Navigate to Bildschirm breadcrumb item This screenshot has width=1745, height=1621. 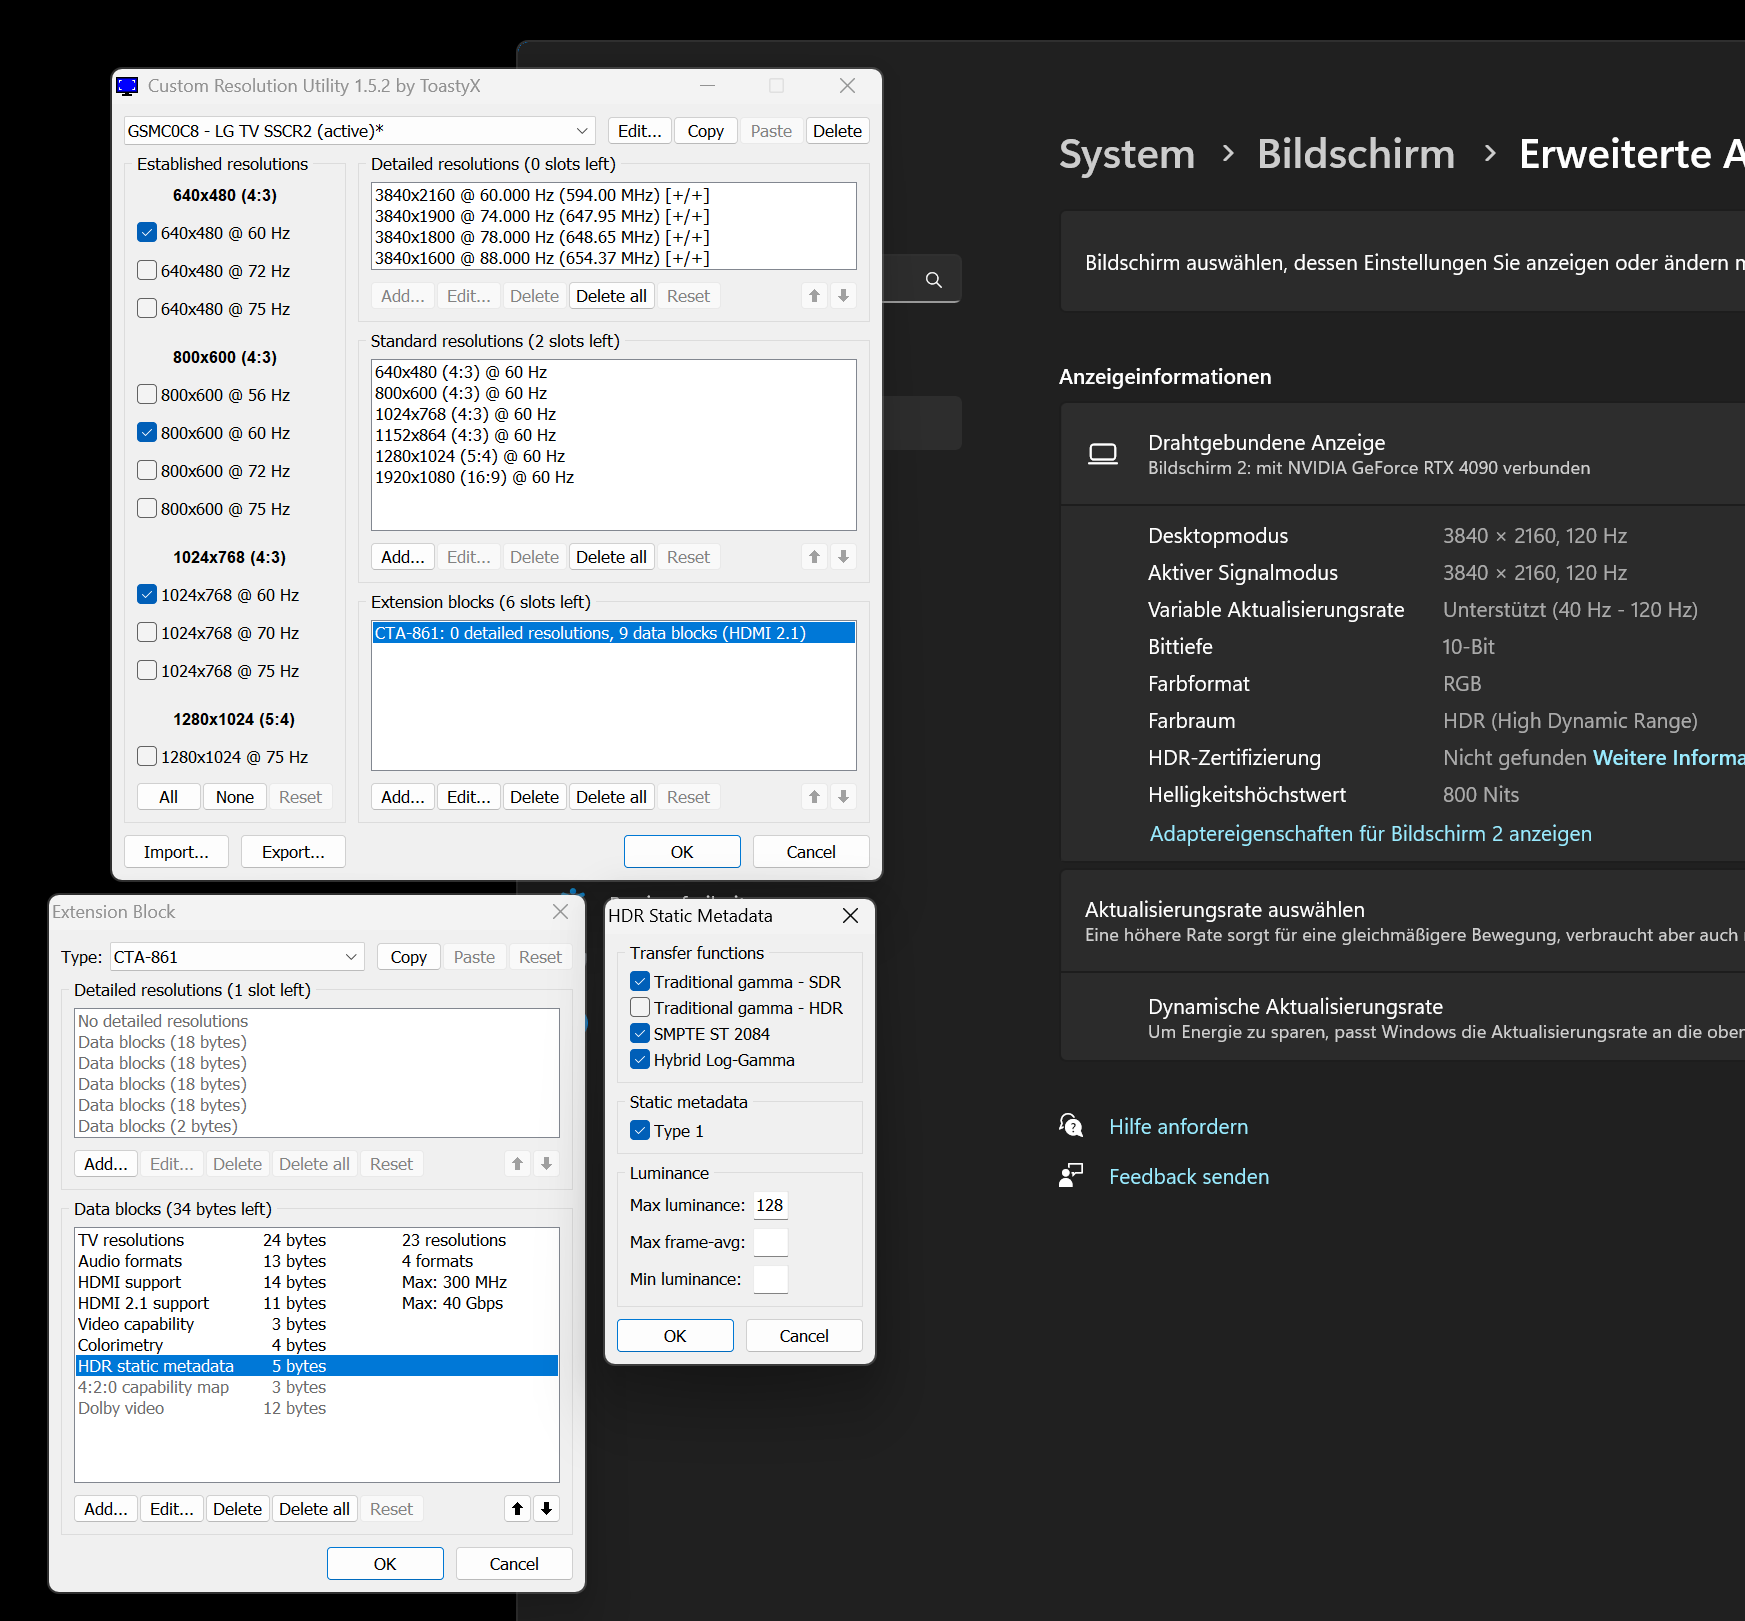1356,154
